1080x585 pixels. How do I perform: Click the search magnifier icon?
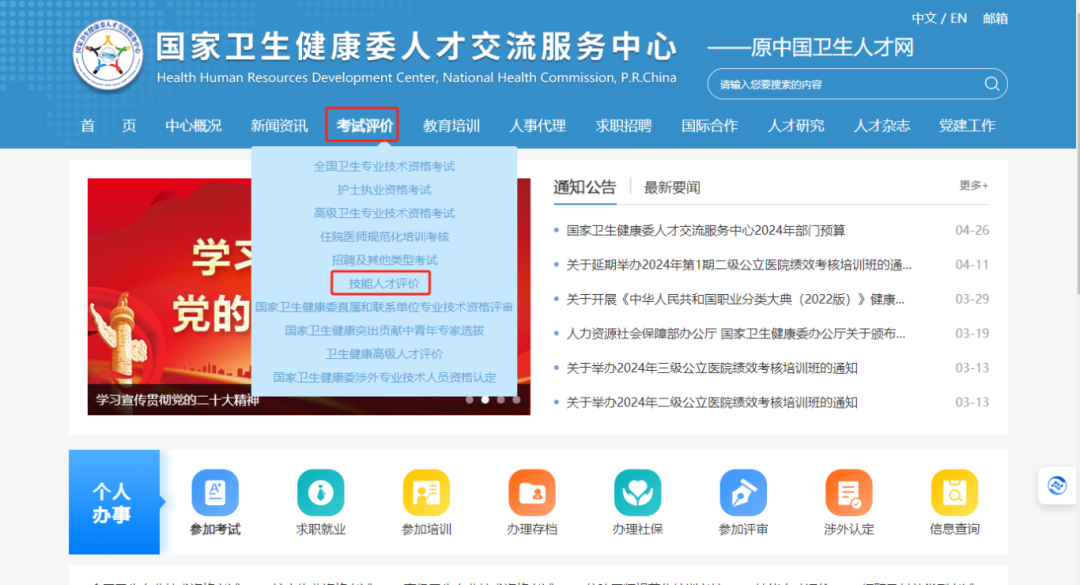coord(991,84)
